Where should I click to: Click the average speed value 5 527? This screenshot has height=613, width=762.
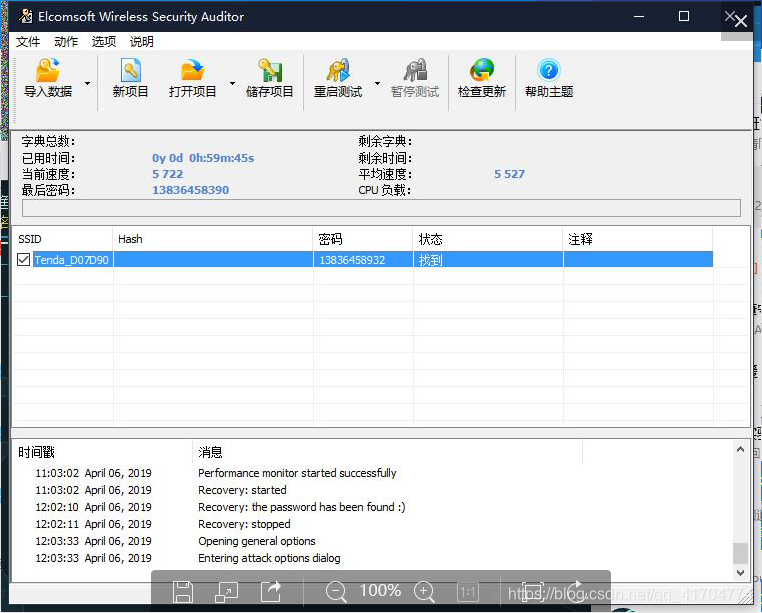509,174
